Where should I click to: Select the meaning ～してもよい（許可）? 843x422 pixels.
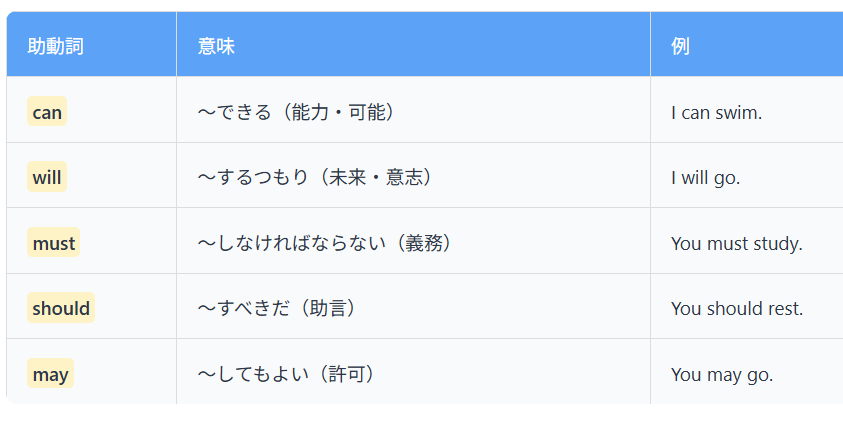point(288,375)
